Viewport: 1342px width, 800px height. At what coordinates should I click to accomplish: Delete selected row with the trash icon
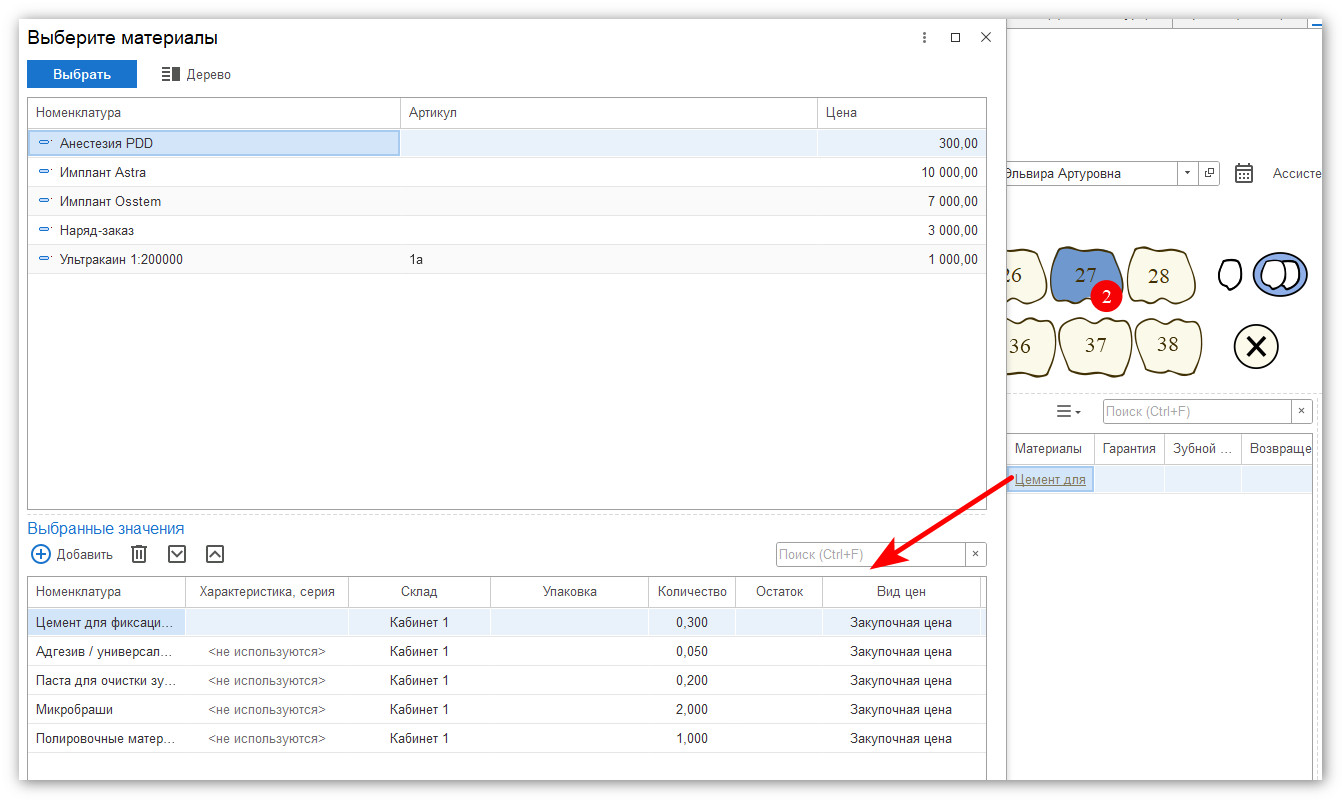139,554
